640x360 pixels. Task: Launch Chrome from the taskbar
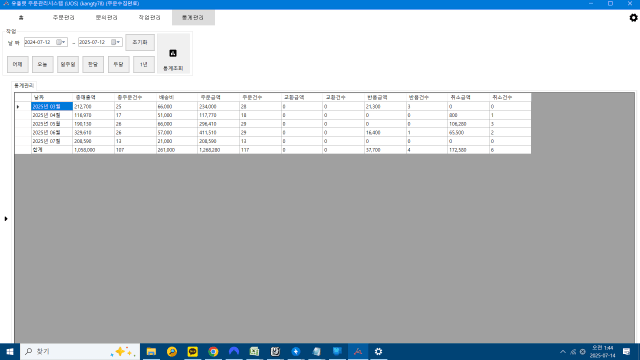pos(213,351)
